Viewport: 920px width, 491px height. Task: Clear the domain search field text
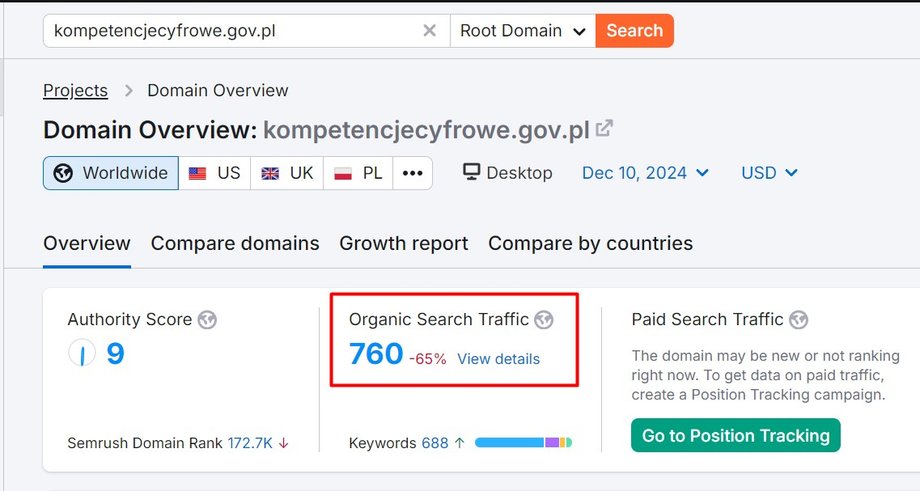point(429,31)
